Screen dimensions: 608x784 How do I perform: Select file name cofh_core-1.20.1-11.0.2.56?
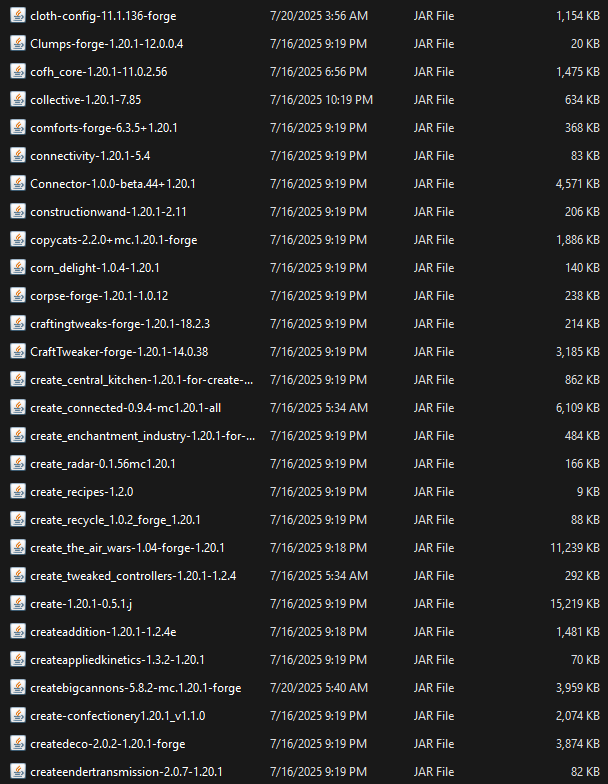pos(98,72)
